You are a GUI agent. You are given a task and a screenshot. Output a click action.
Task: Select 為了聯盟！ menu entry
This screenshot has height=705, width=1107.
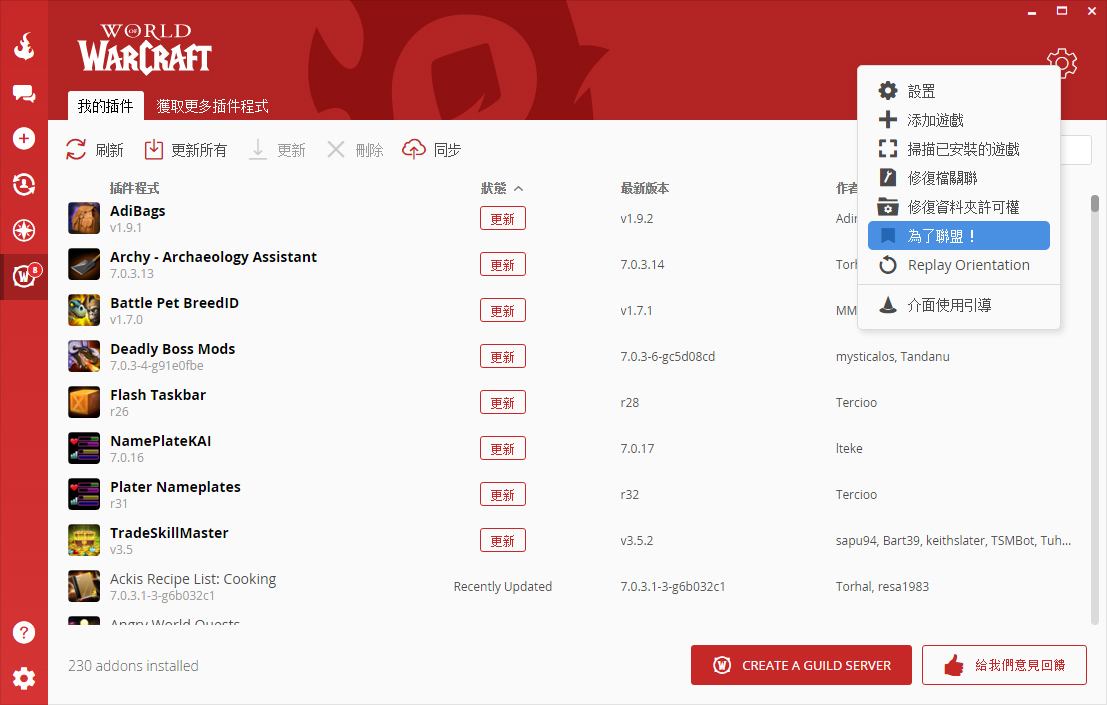tap(959, 236)
